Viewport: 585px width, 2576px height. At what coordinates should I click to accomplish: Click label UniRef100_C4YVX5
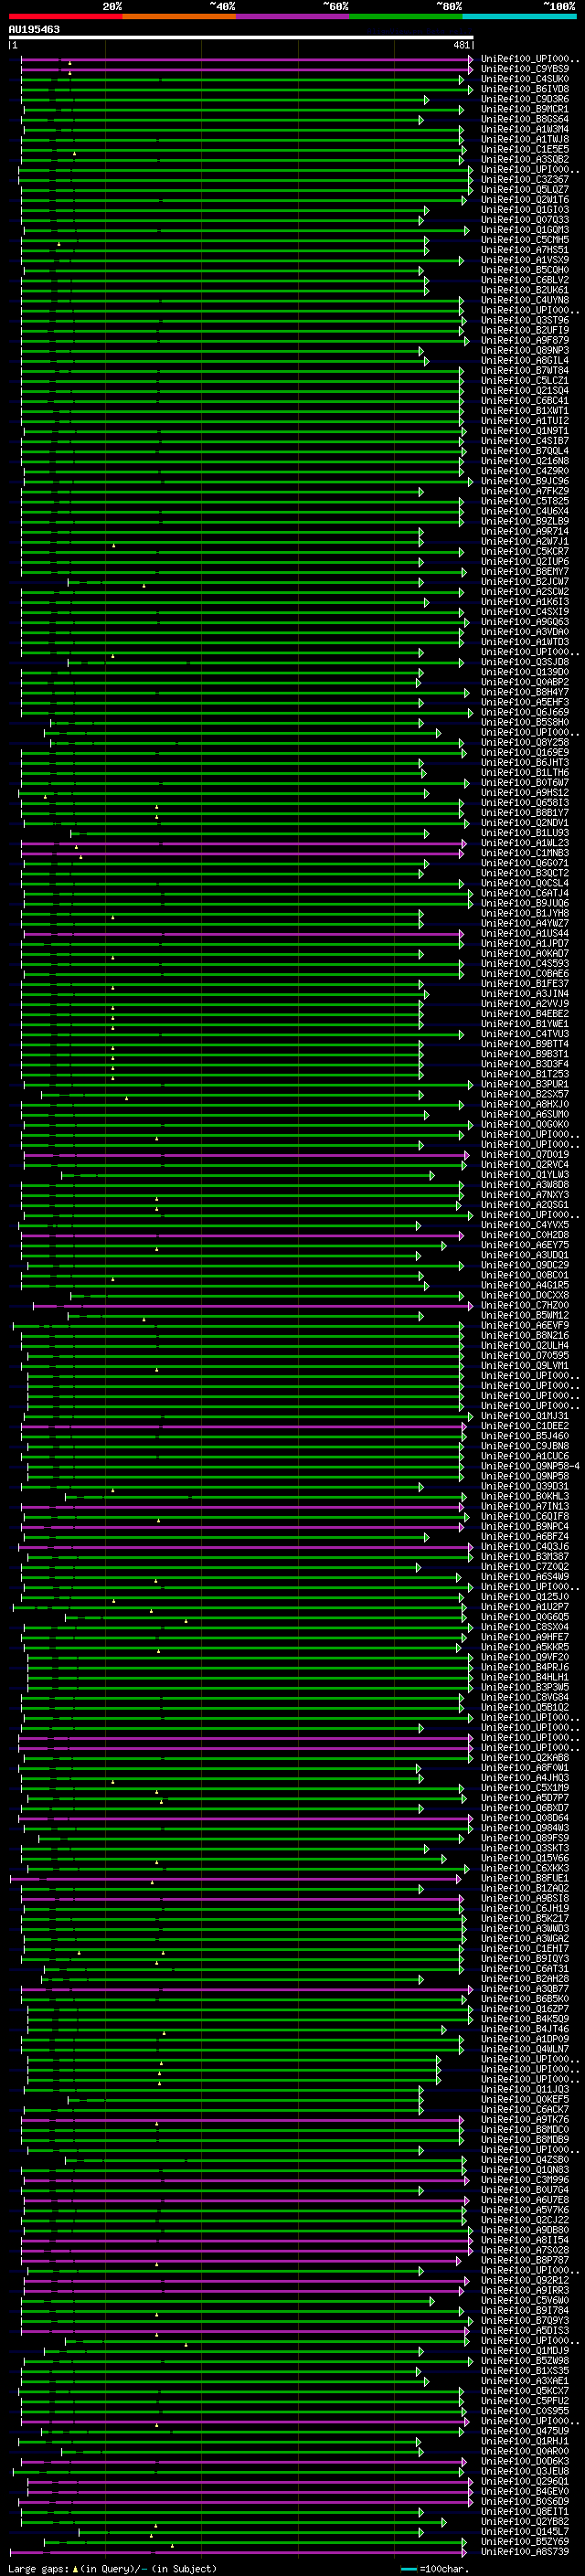pos(525,1225)
